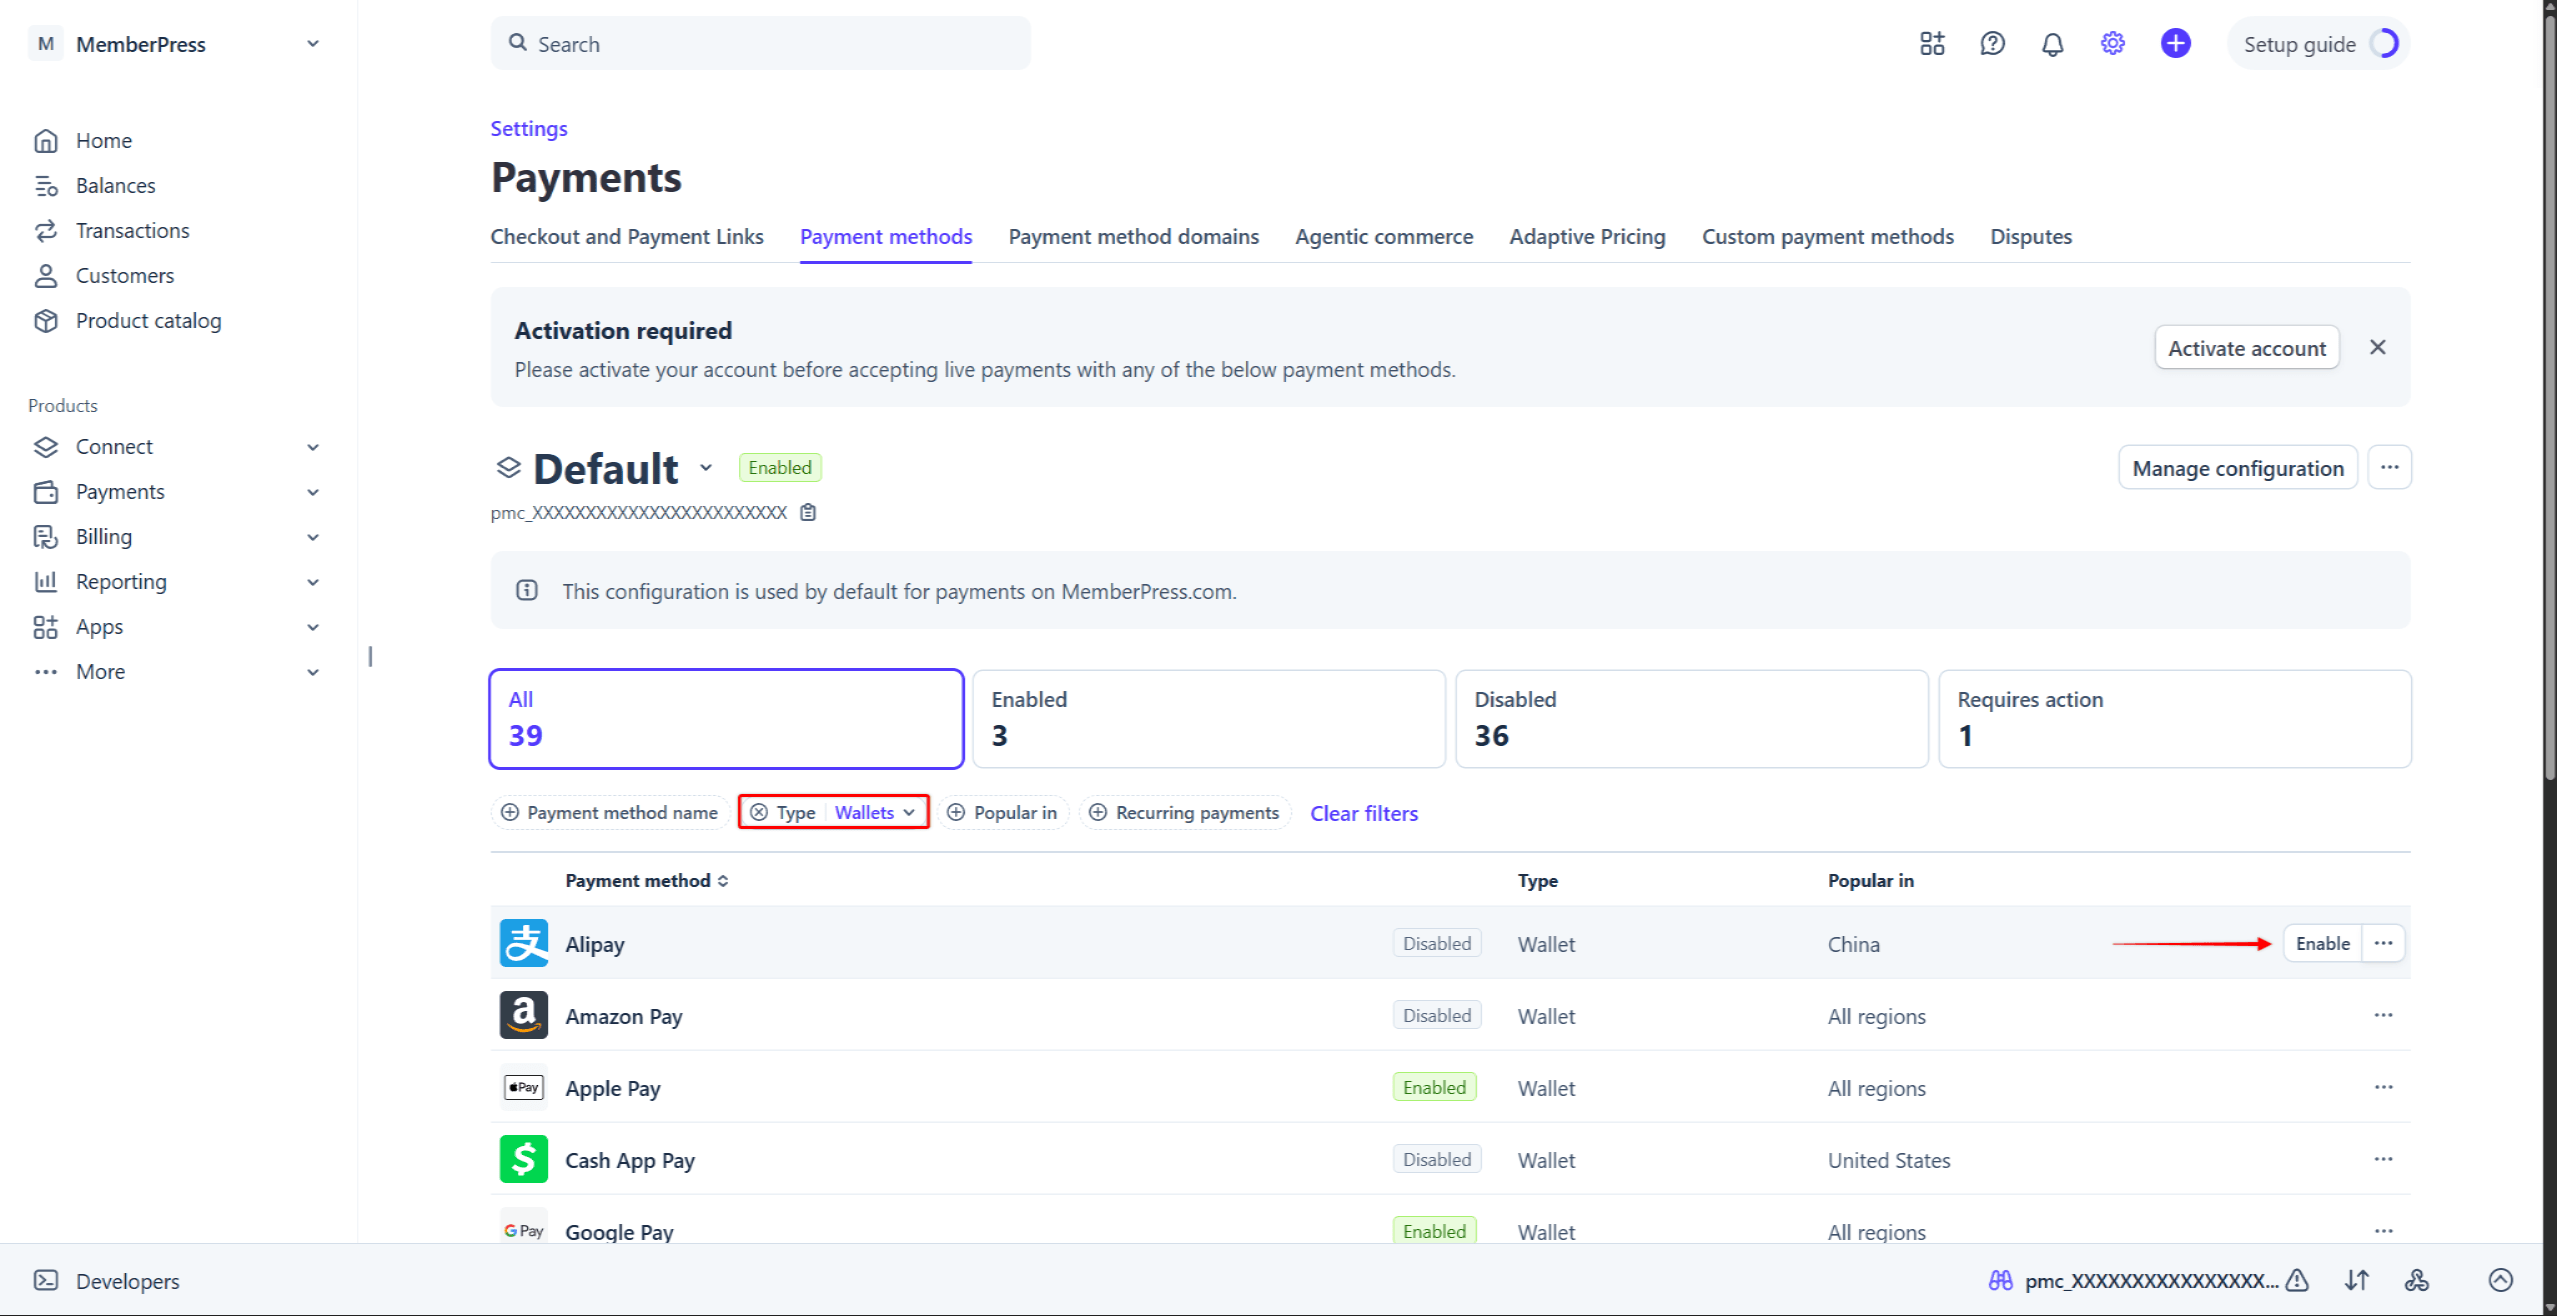Open the Amazon Pay row options ellipsis
The height and width of the screenshot is (1316, 2557).
click(2383, 1015)
